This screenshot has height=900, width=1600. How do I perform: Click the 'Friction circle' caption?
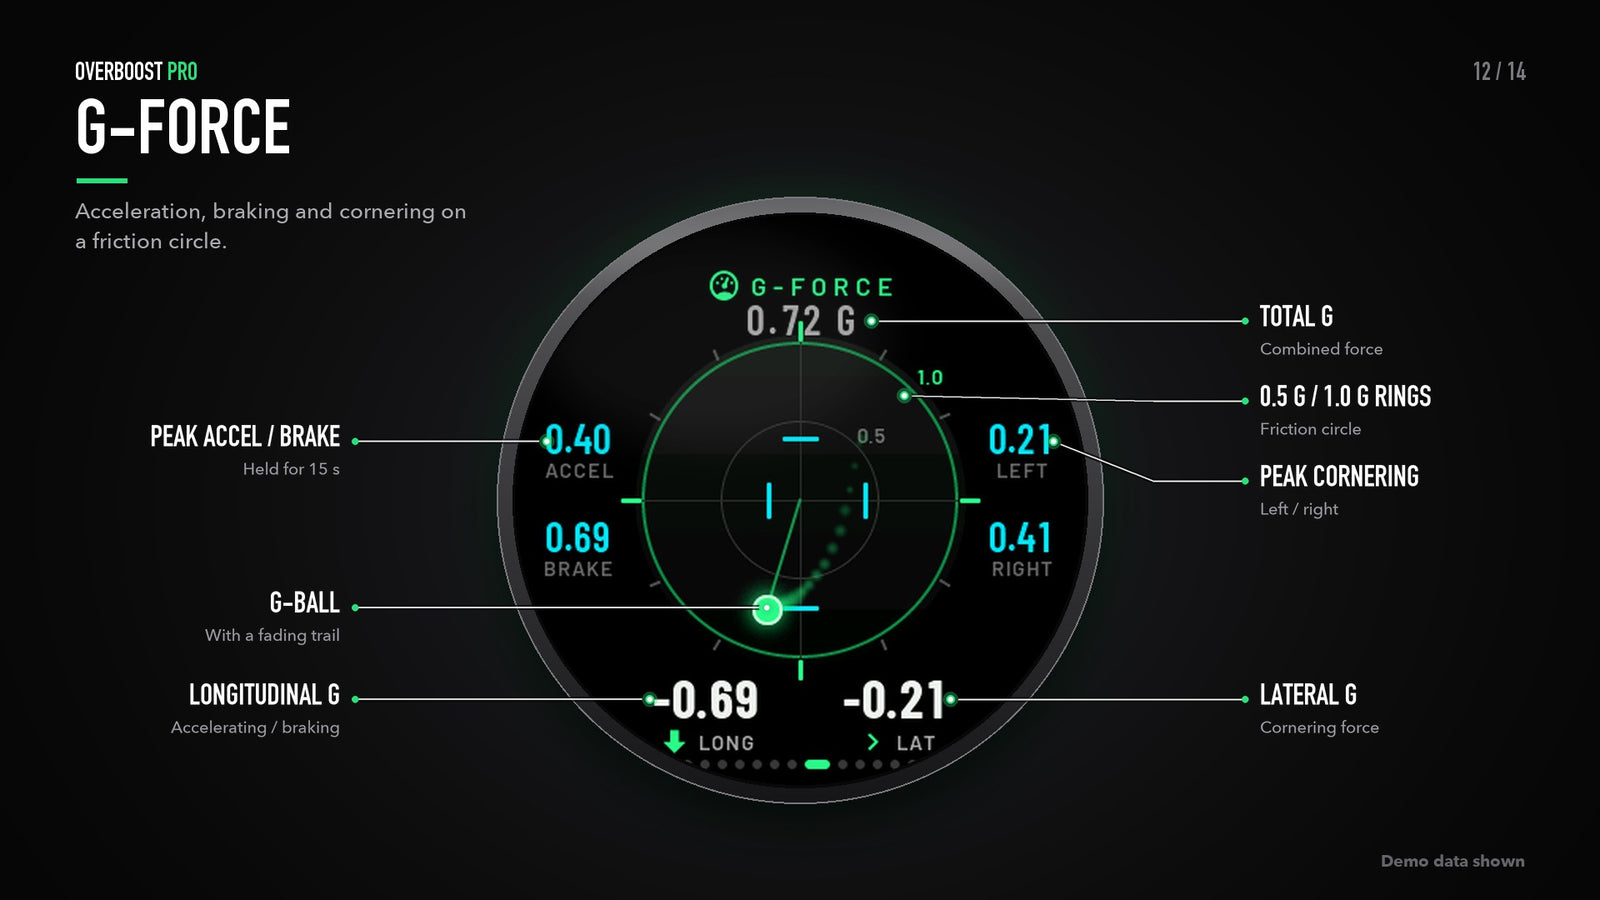(x=1310, y=428)
